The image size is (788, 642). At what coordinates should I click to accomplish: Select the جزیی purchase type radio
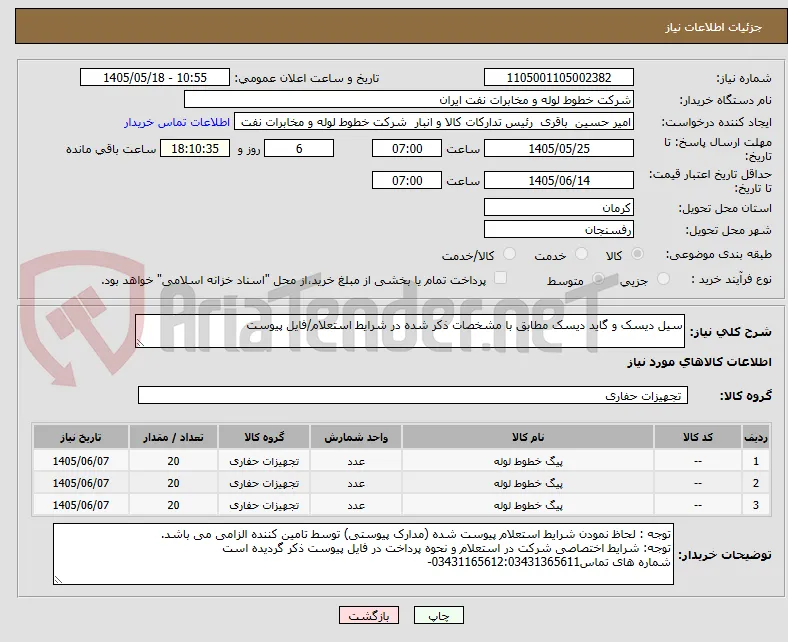tap(663, 279)
